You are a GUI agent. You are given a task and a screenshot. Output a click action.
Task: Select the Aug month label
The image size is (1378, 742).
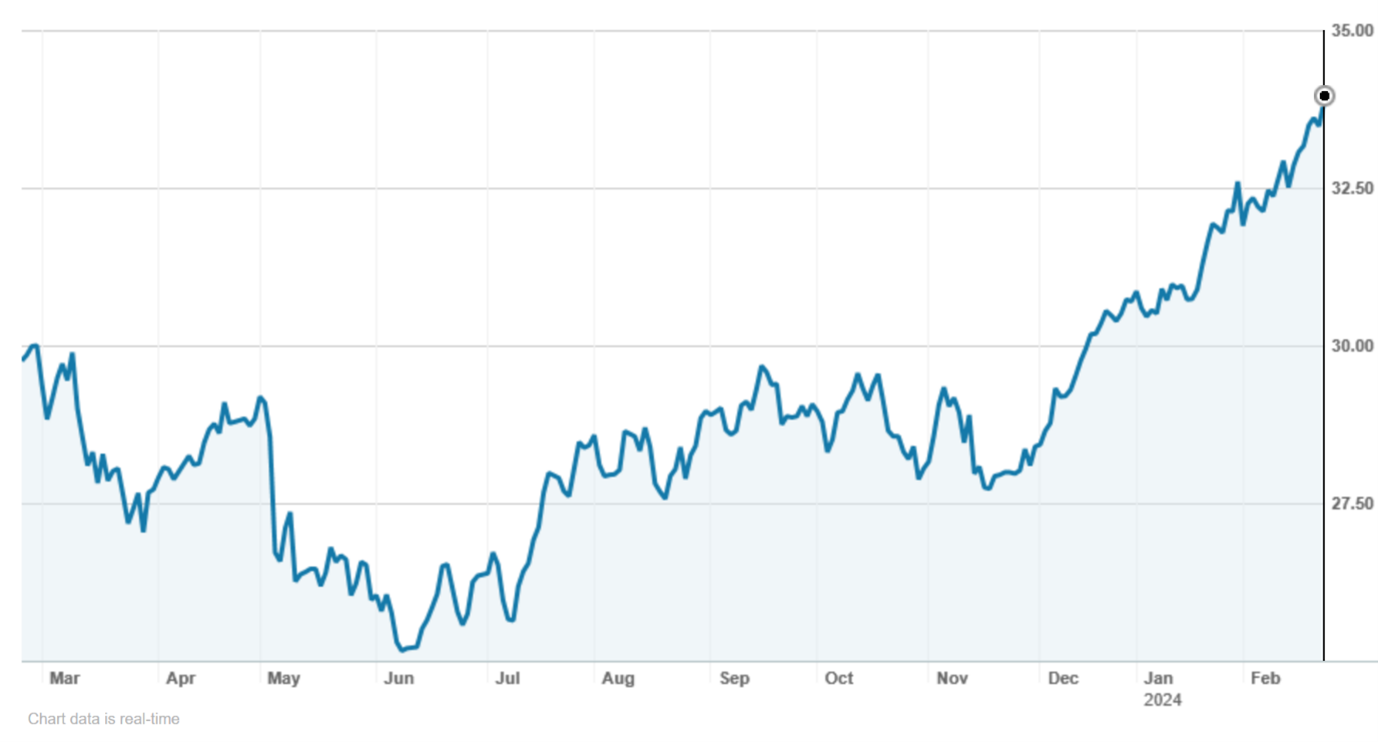click(x=618, y=679)
